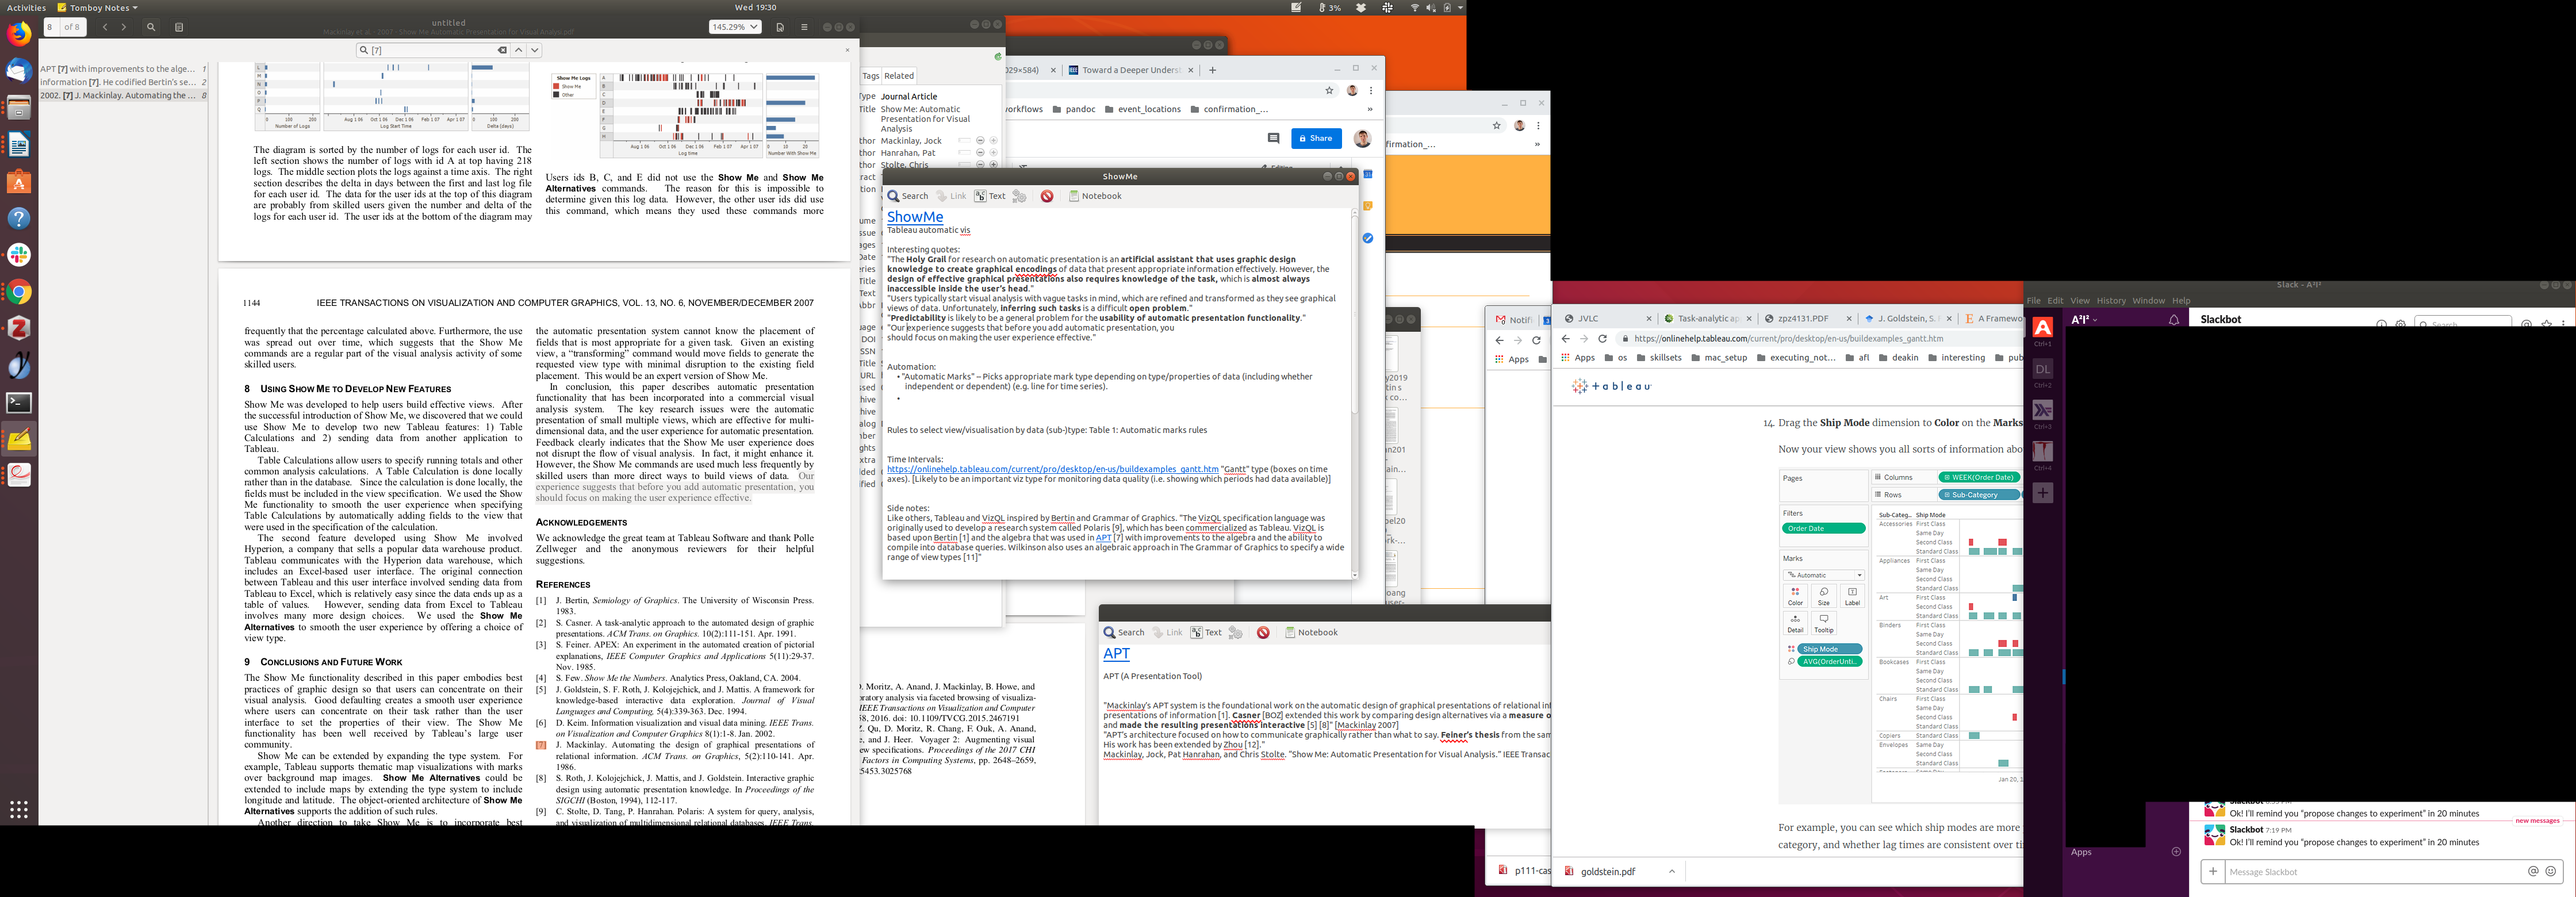
Task: Click the tools gear icon in ShowMe note
Action: pos(1019,196)
